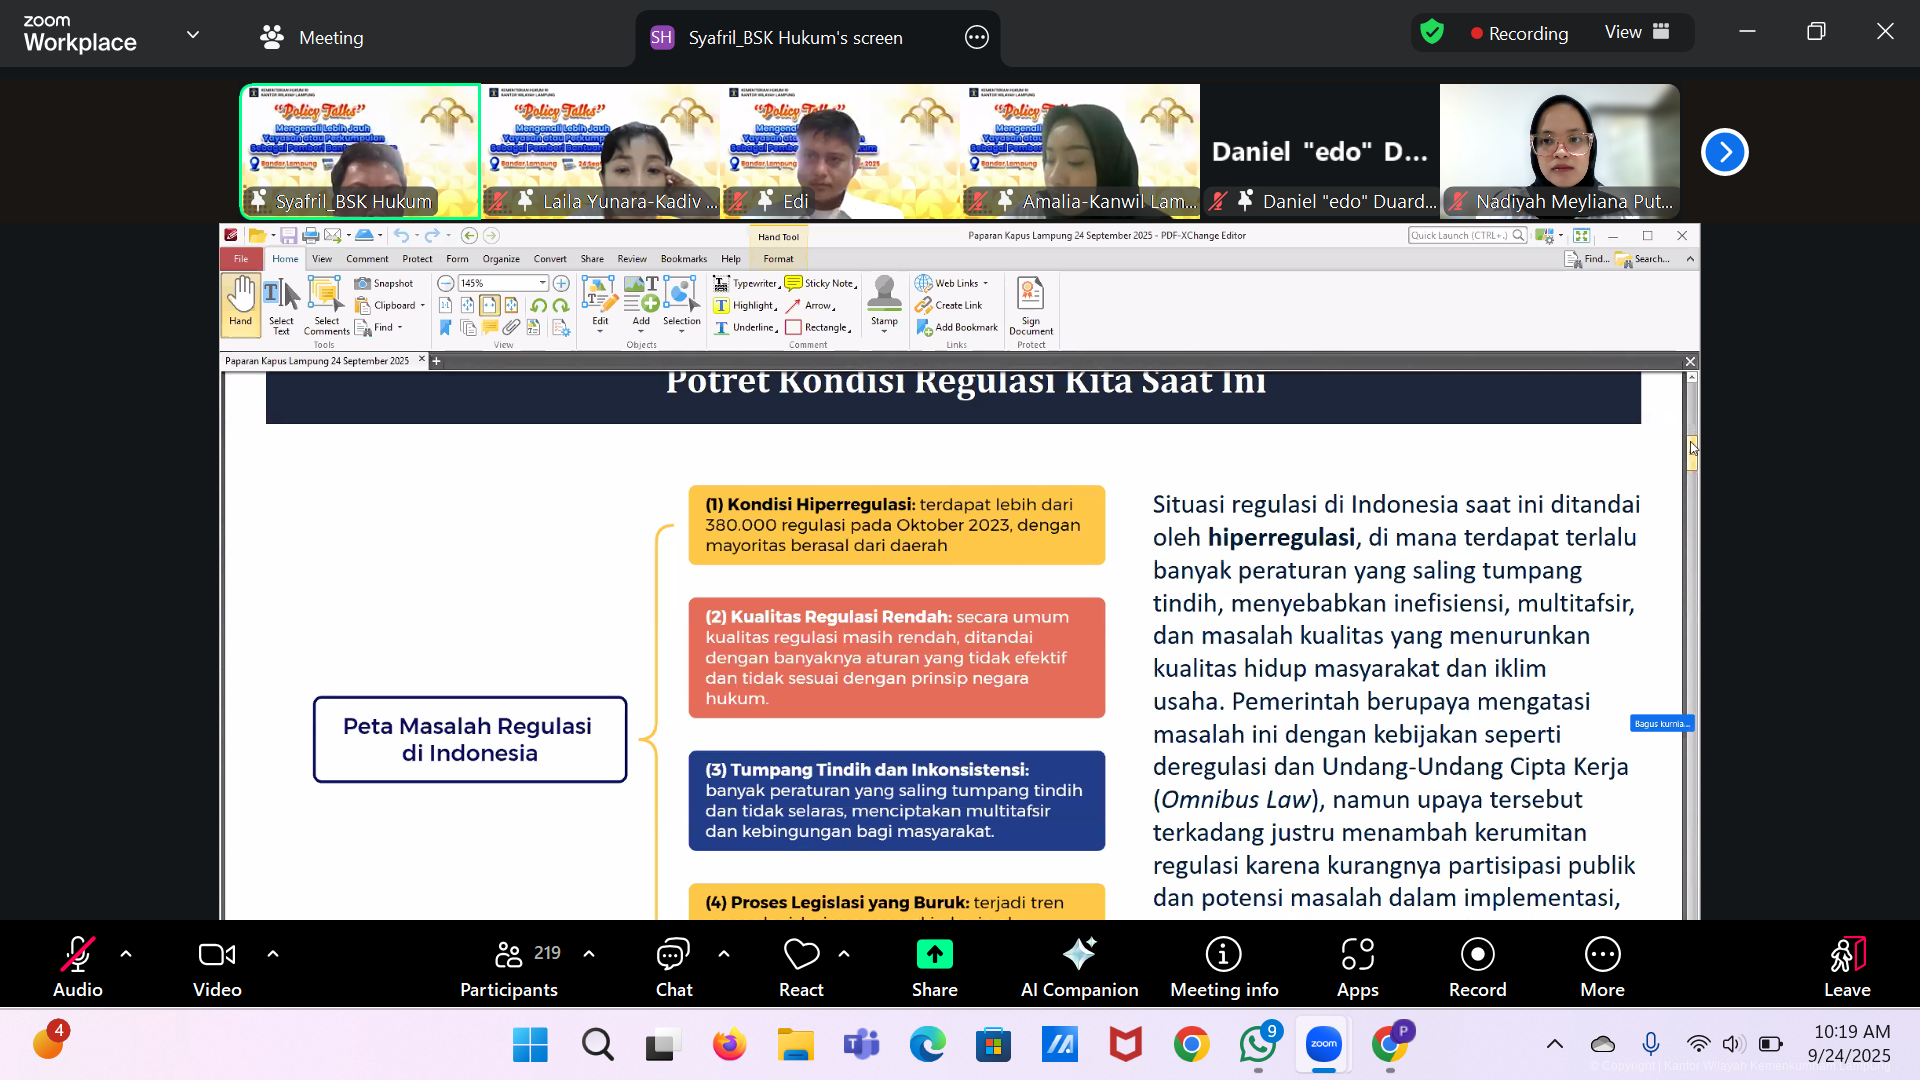The width and height of the screenshot is (1920, 1080).
Task: Open the Zoom Workplace dropdown chevron
Action: 193,35
